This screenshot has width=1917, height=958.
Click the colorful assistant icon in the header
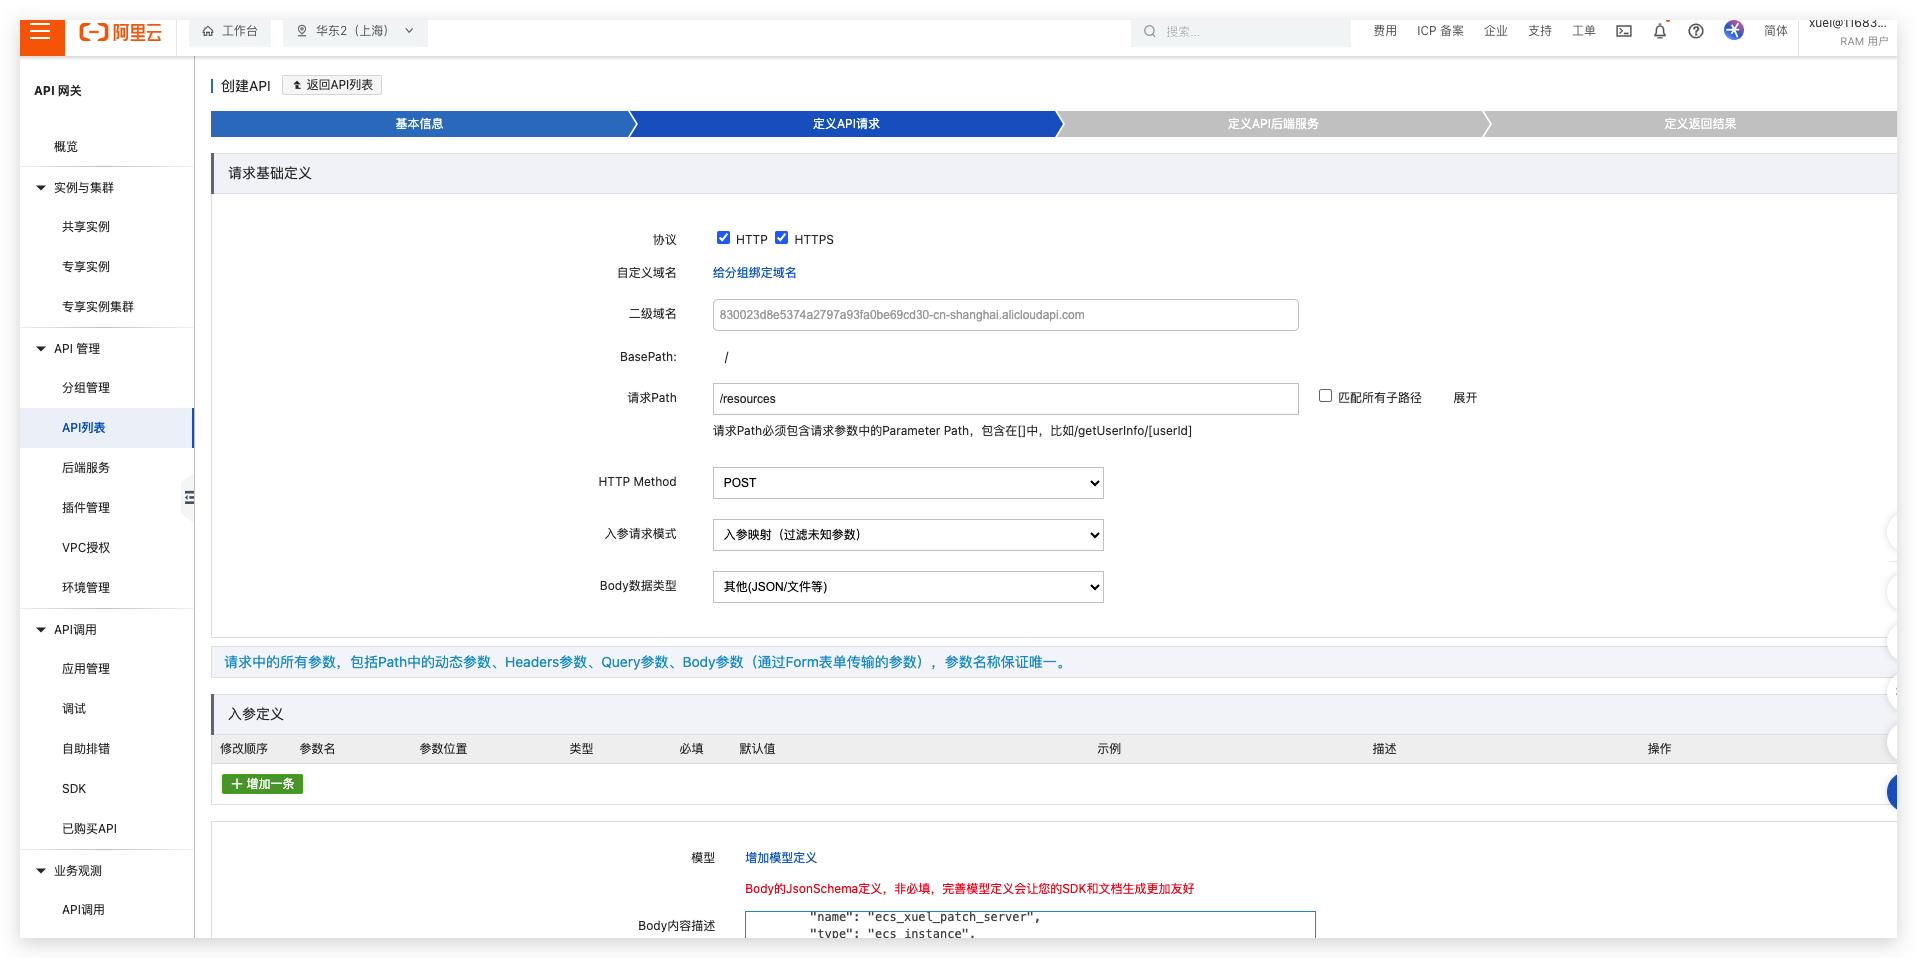(x=1733, y=30)
